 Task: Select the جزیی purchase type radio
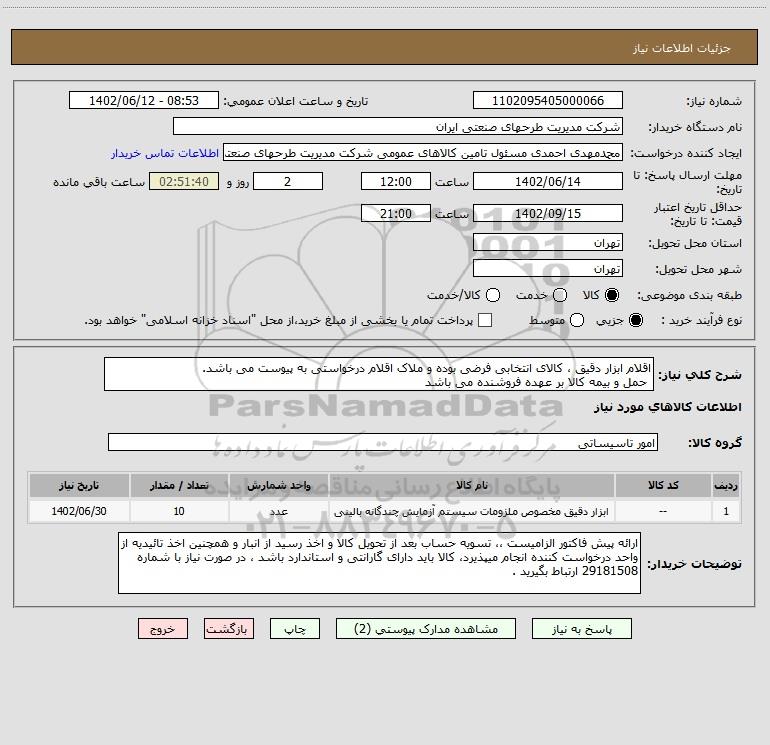[x=635, y=320]
